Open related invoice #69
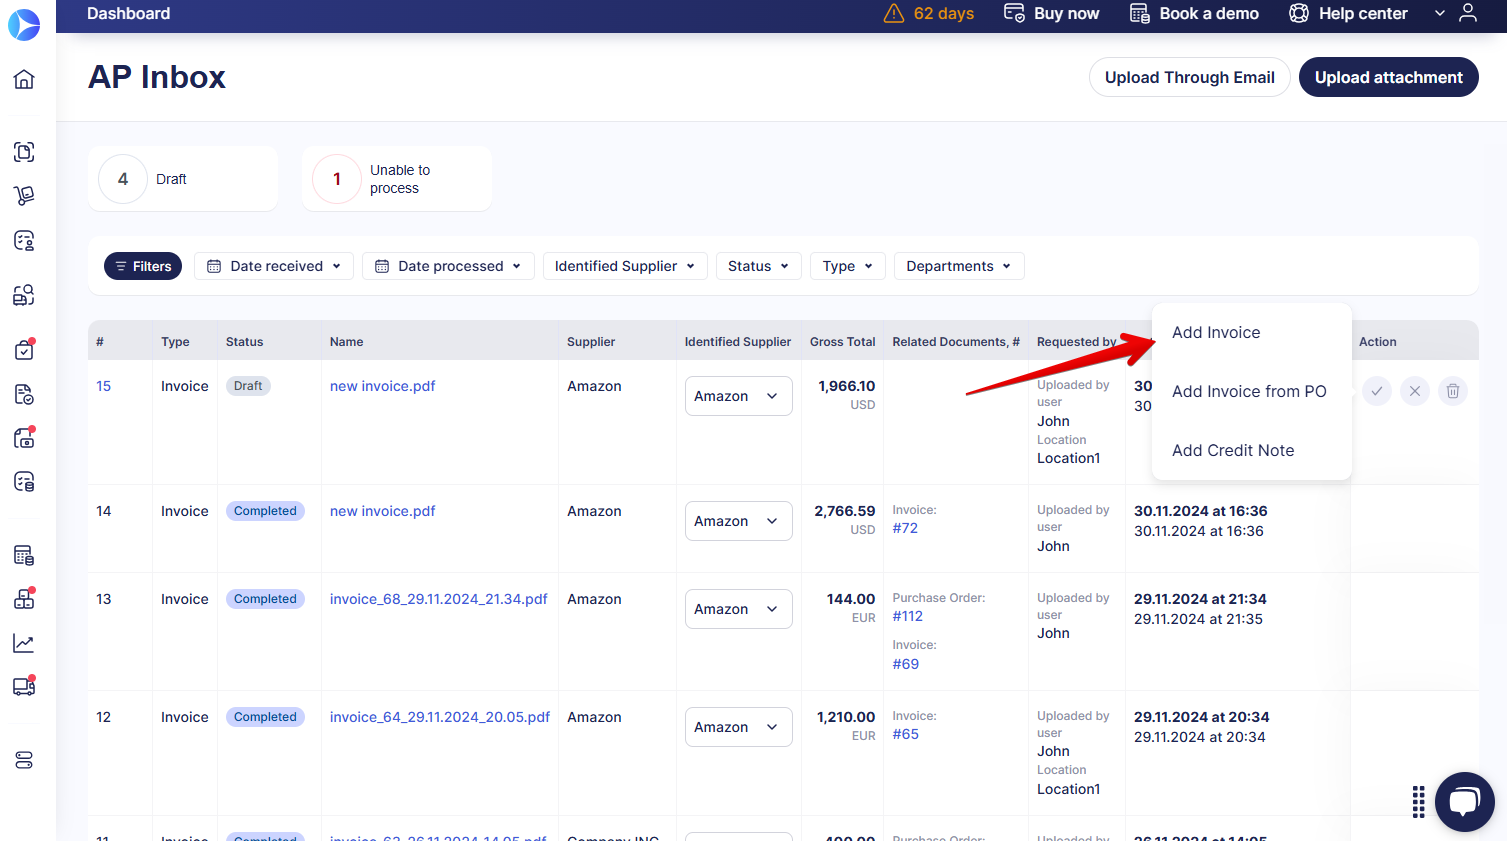Image resolution: width=1507 pixels, height=841 pixels. pos(906,664)
